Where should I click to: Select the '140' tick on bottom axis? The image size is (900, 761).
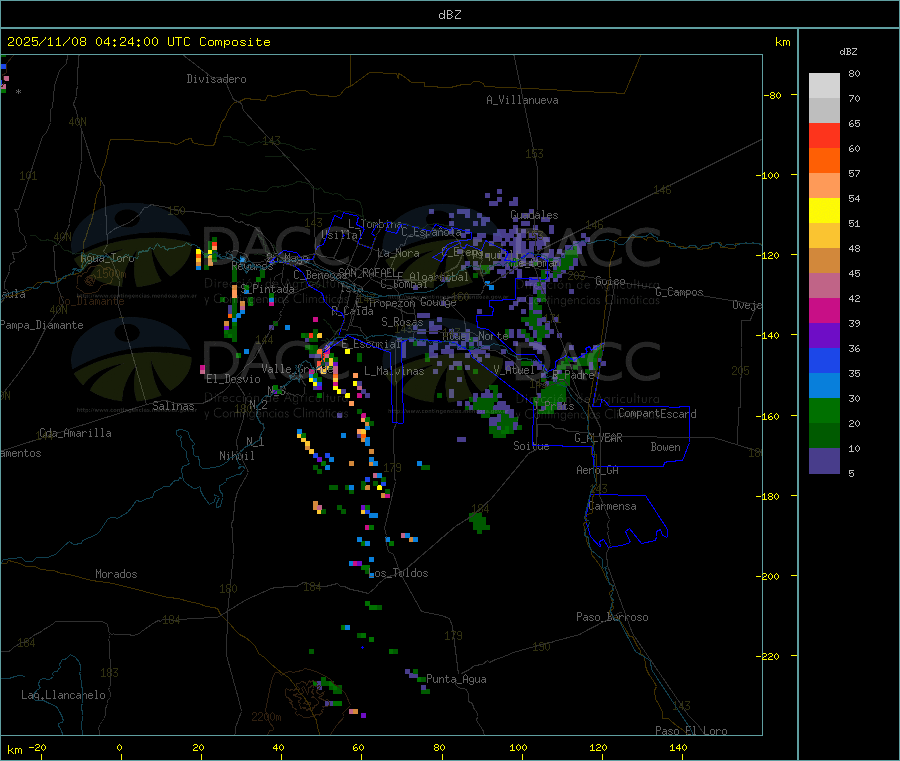(x=678, y=747)
